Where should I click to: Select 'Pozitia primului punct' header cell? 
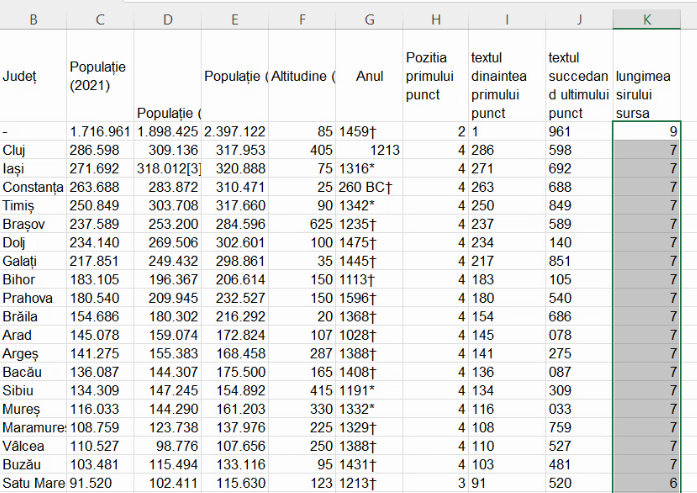point(434,77)
